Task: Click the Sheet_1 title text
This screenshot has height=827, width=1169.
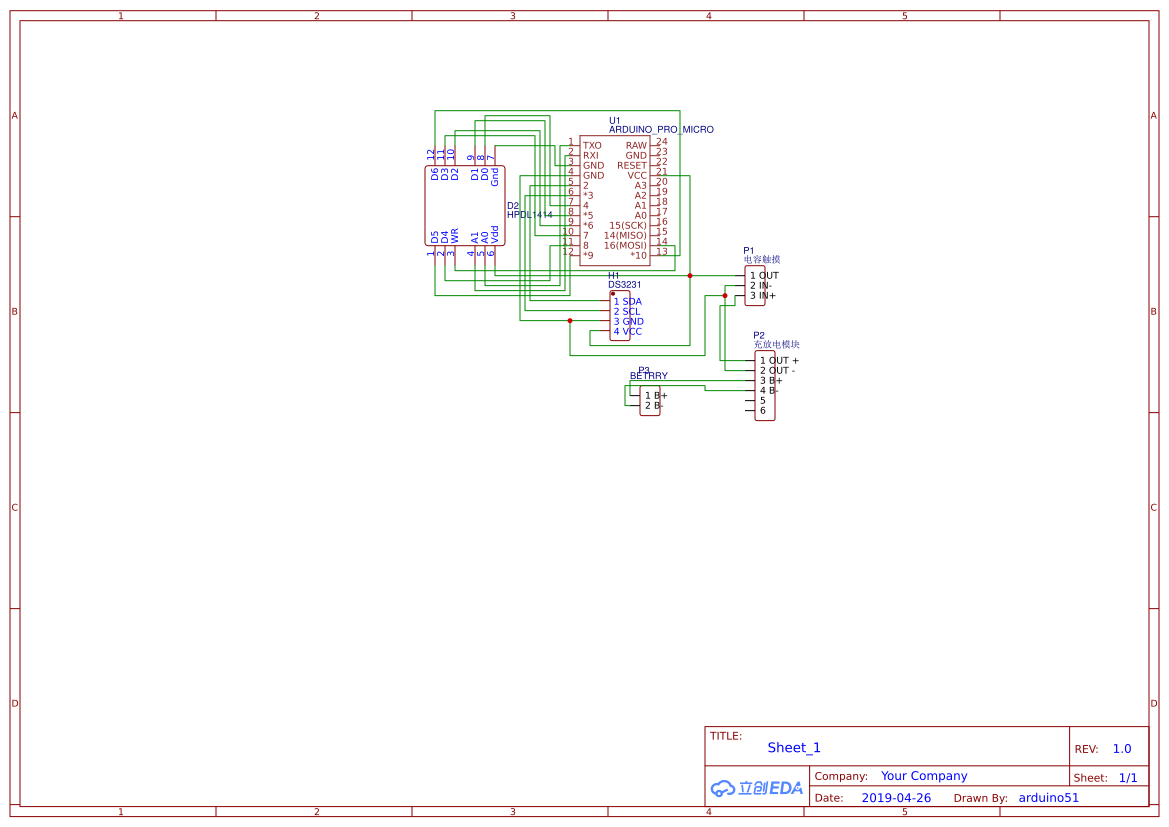Action: pyautogui.click(x=794, y=747)
